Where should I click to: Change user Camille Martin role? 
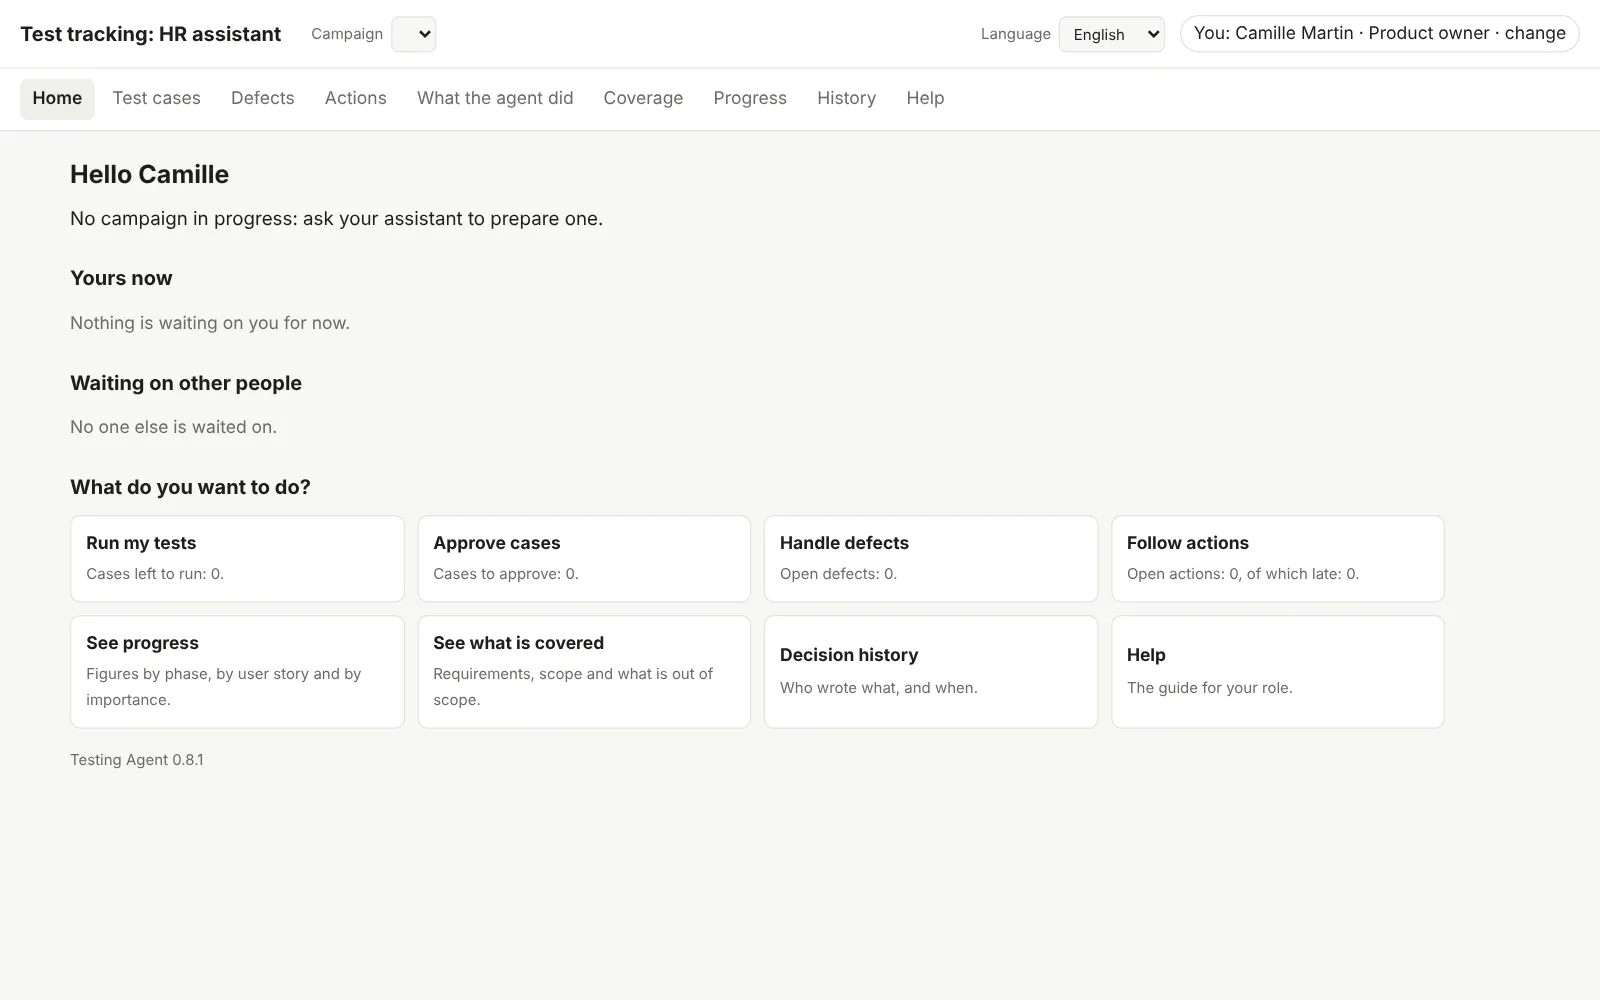click(1379, 33)
